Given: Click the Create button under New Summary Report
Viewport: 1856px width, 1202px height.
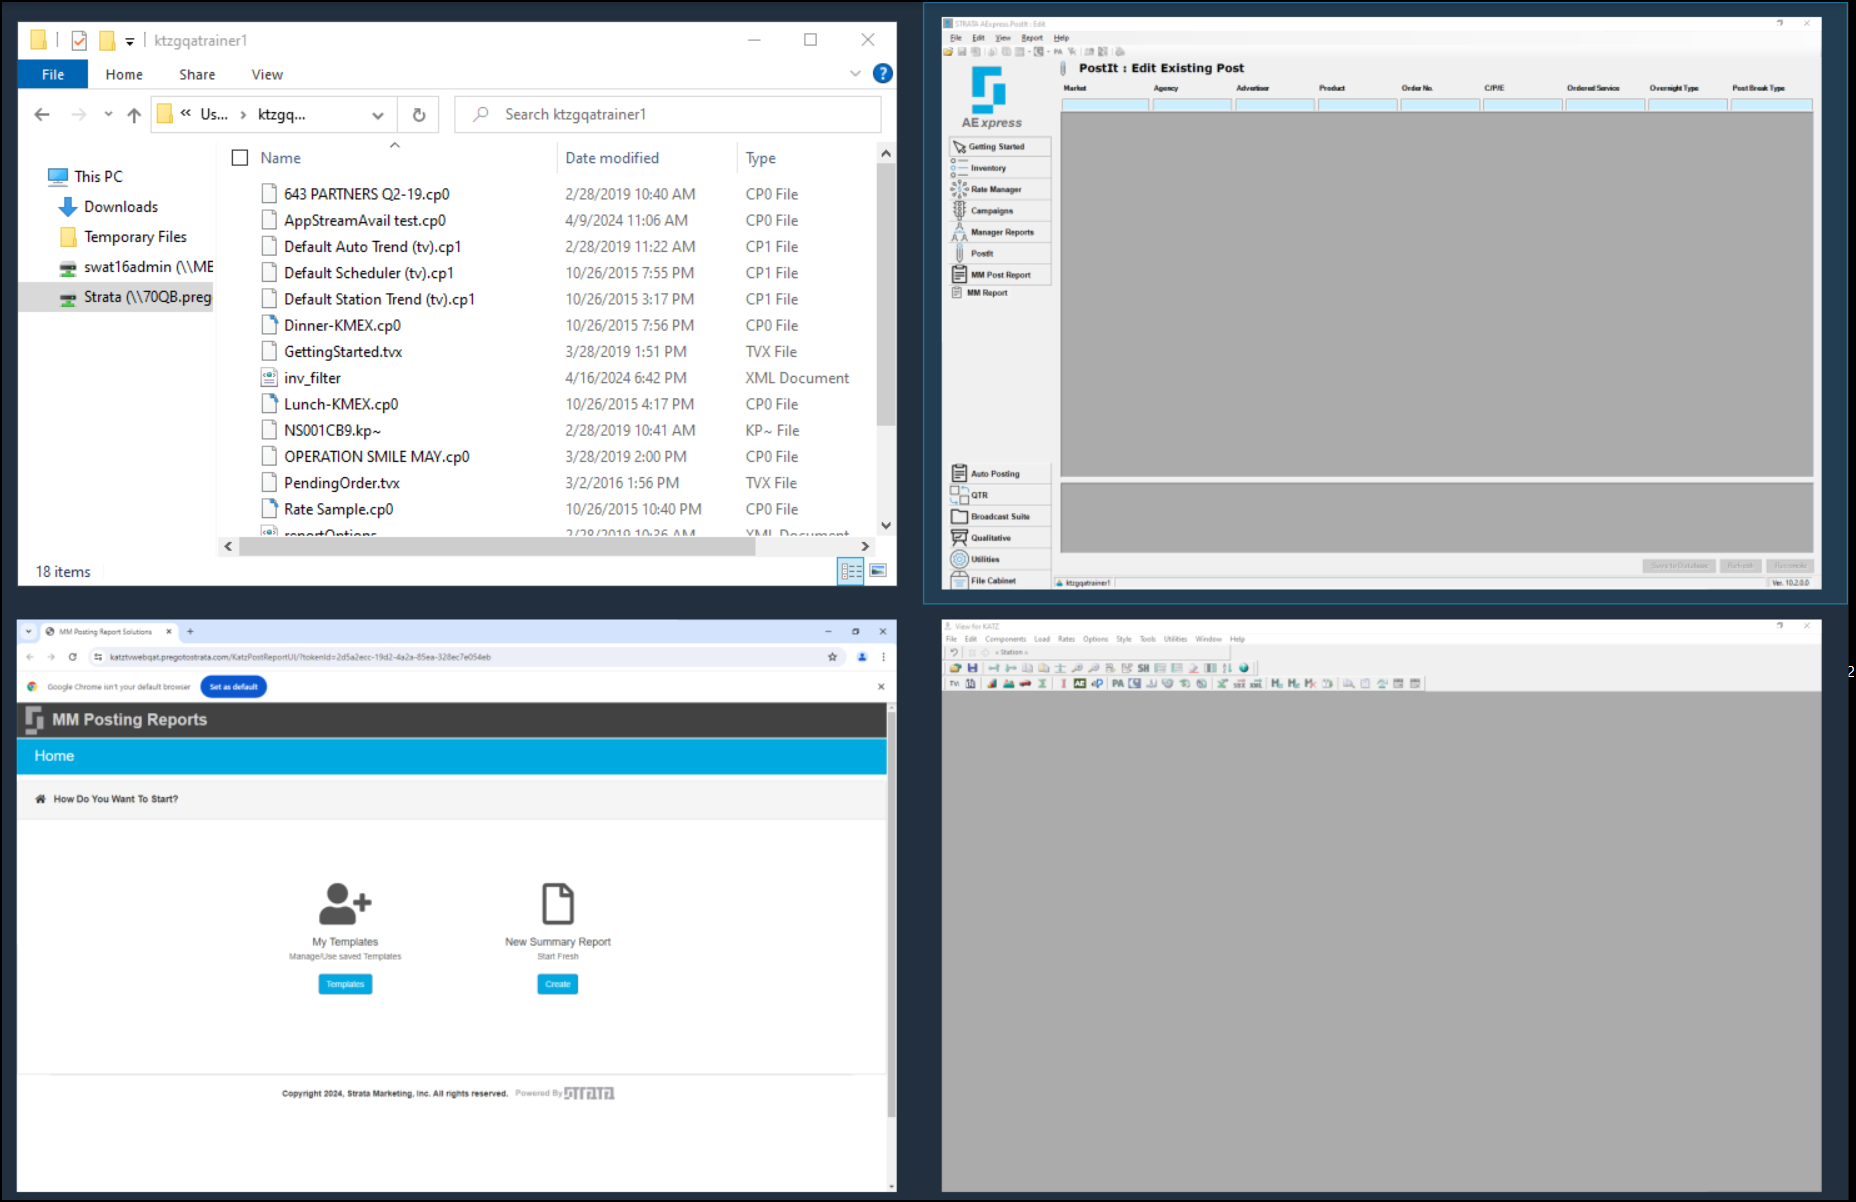Looking at the screenshot, I should coord(557,984).
